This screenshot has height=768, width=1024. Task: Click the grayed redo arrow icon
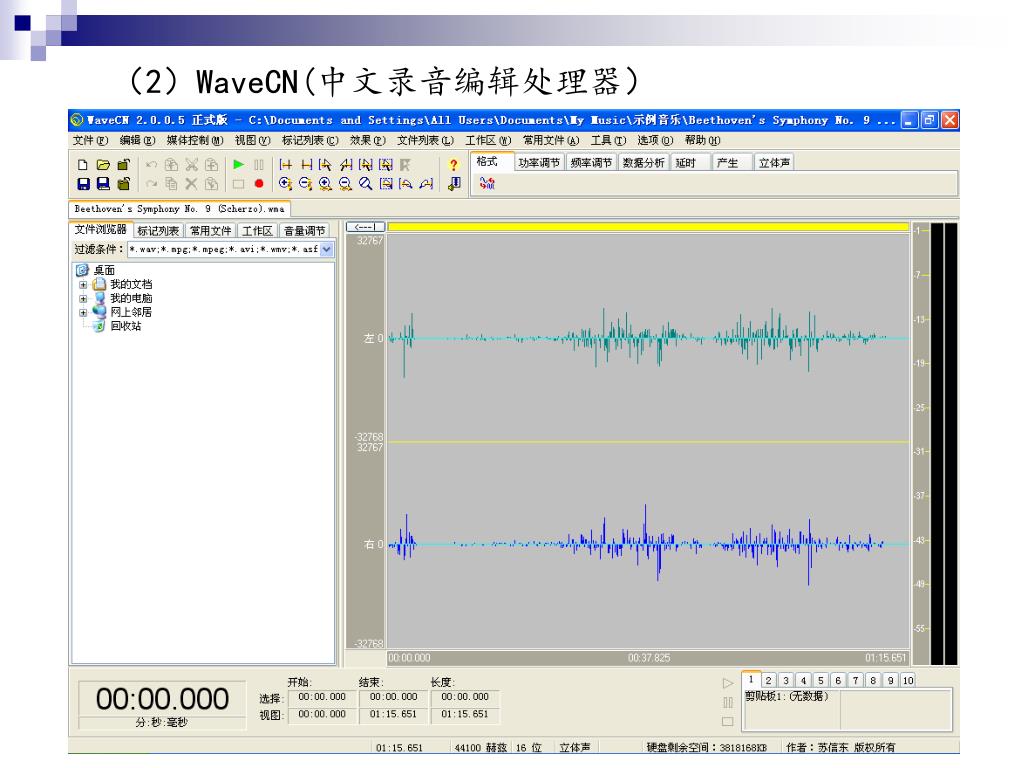[152, 184]
